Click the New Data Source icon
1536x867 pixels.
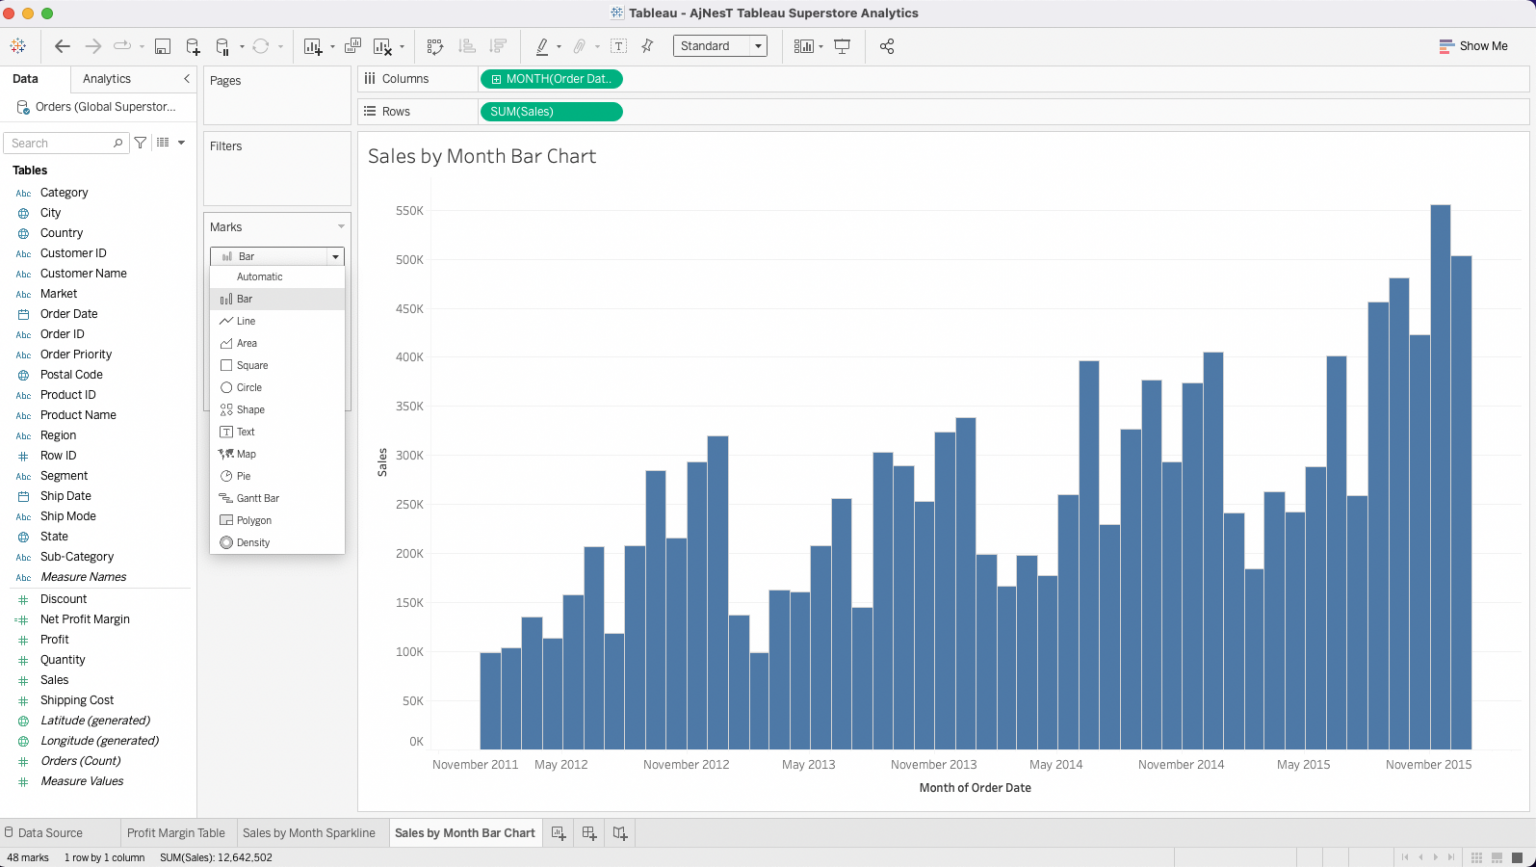click(193, 46)
